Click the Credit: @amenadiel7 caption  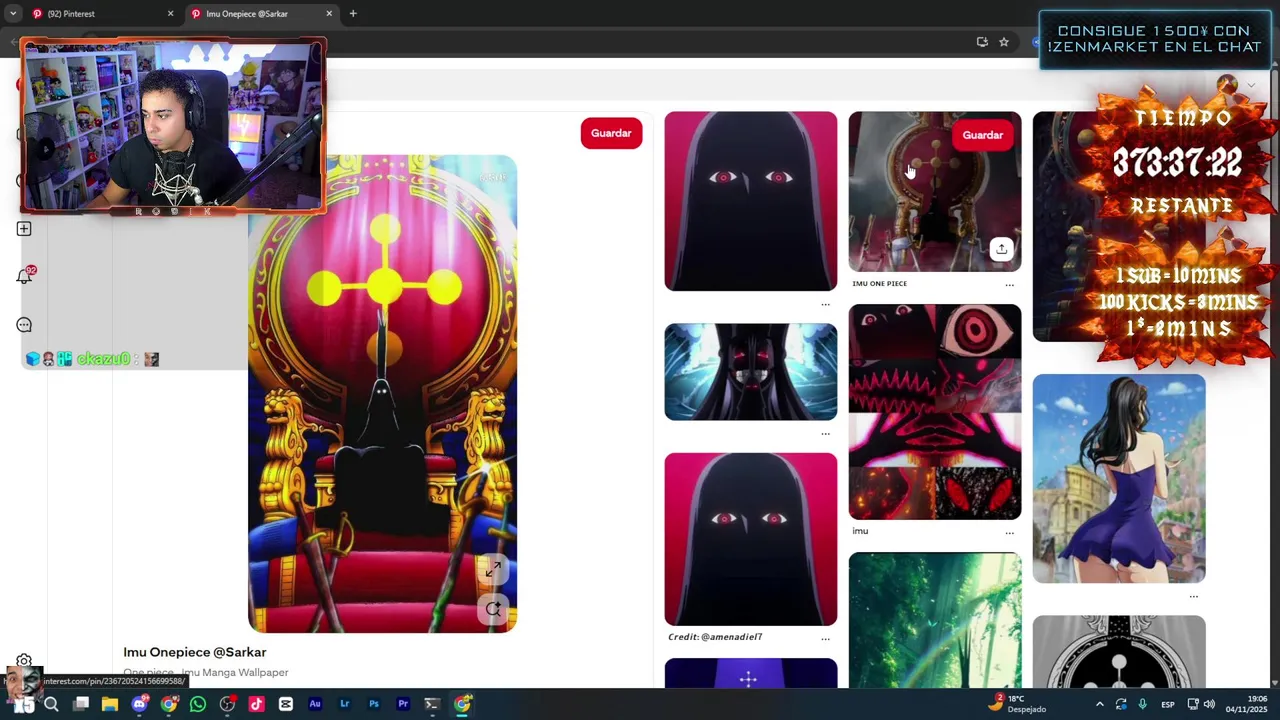coord(715,637)
